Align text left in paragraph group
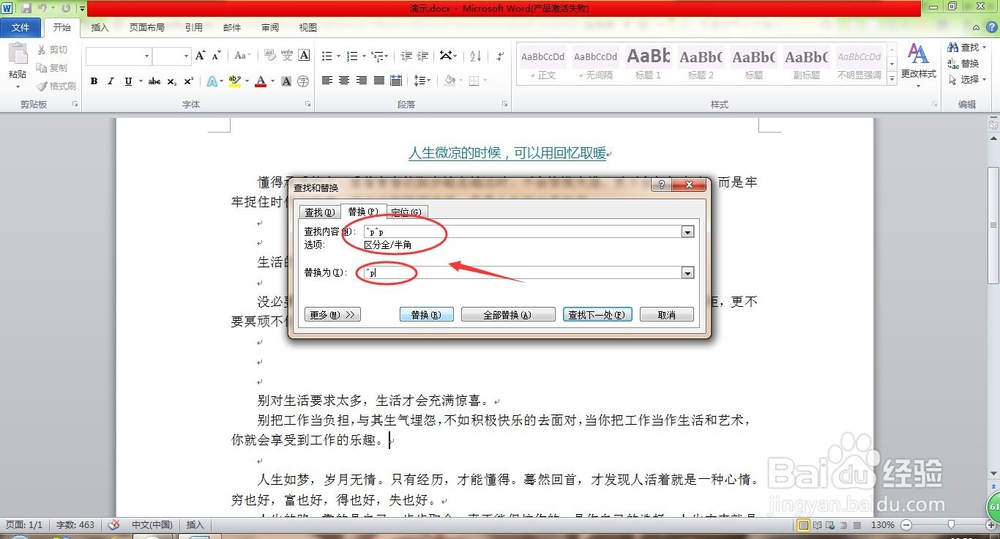This screenshot has width=1000, height=539. 327,80
